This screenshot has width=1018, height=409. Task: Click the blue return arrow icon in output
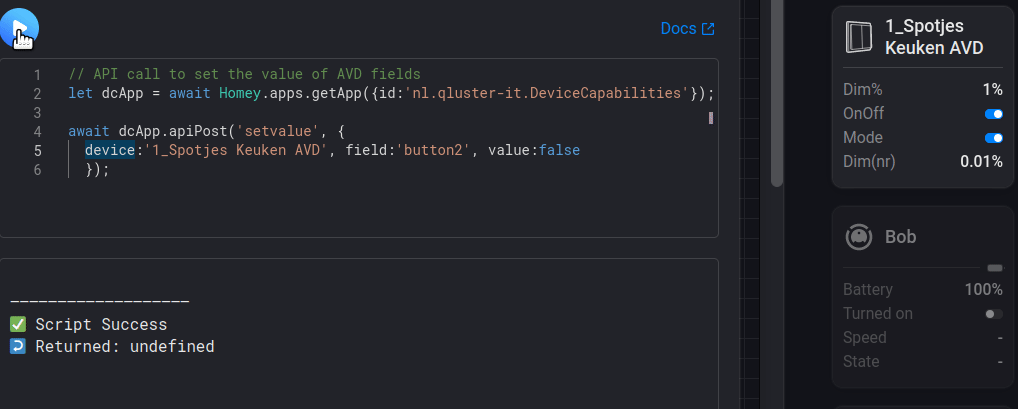(x=18, y=347)
